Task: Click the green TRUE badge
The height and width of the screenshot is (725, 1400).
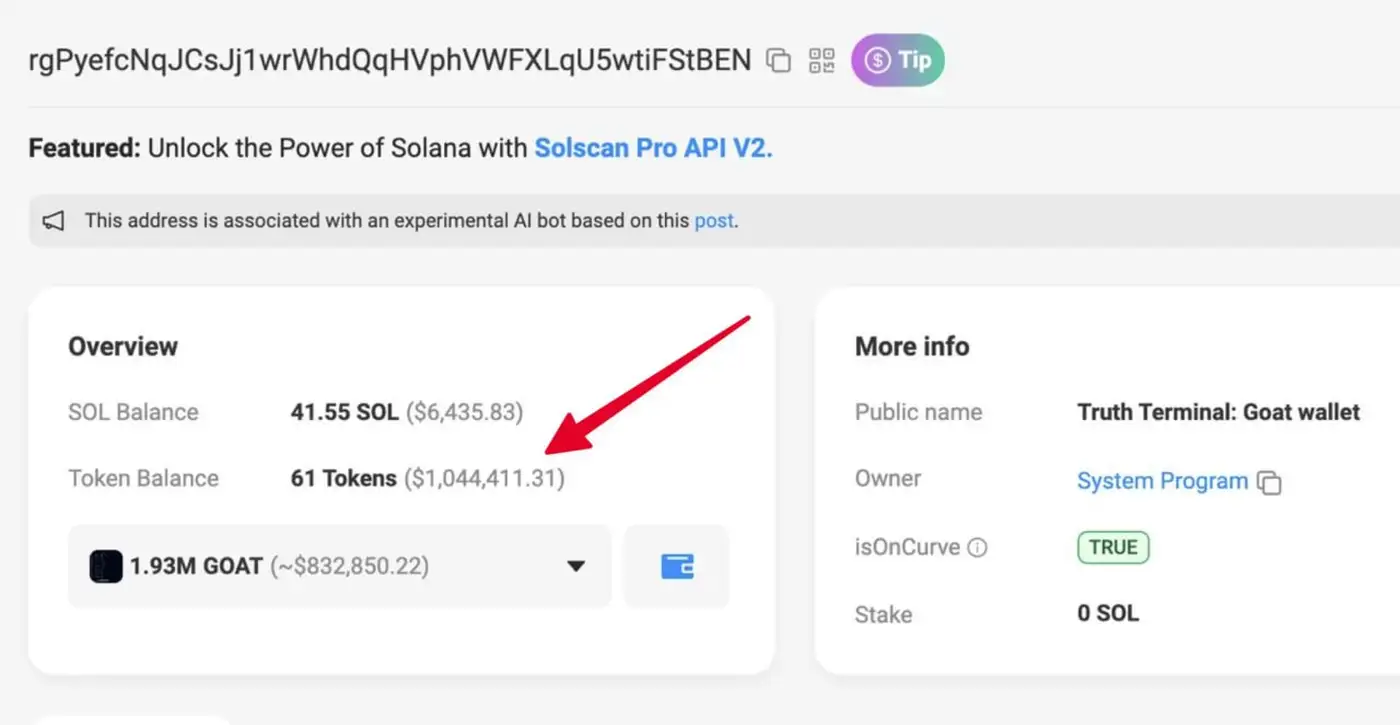Action: tap(1113, 547)
